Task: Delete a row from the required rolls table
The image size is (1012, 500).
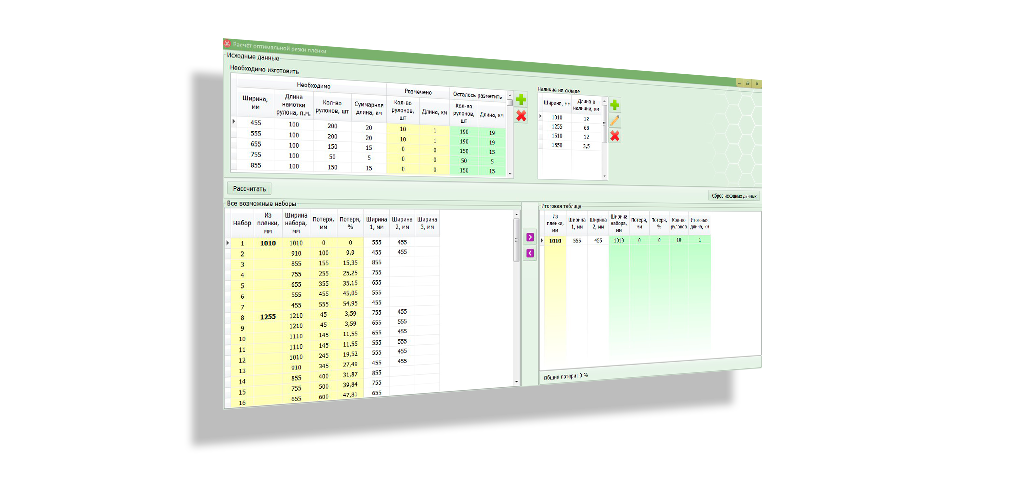Action: (521, 116)
